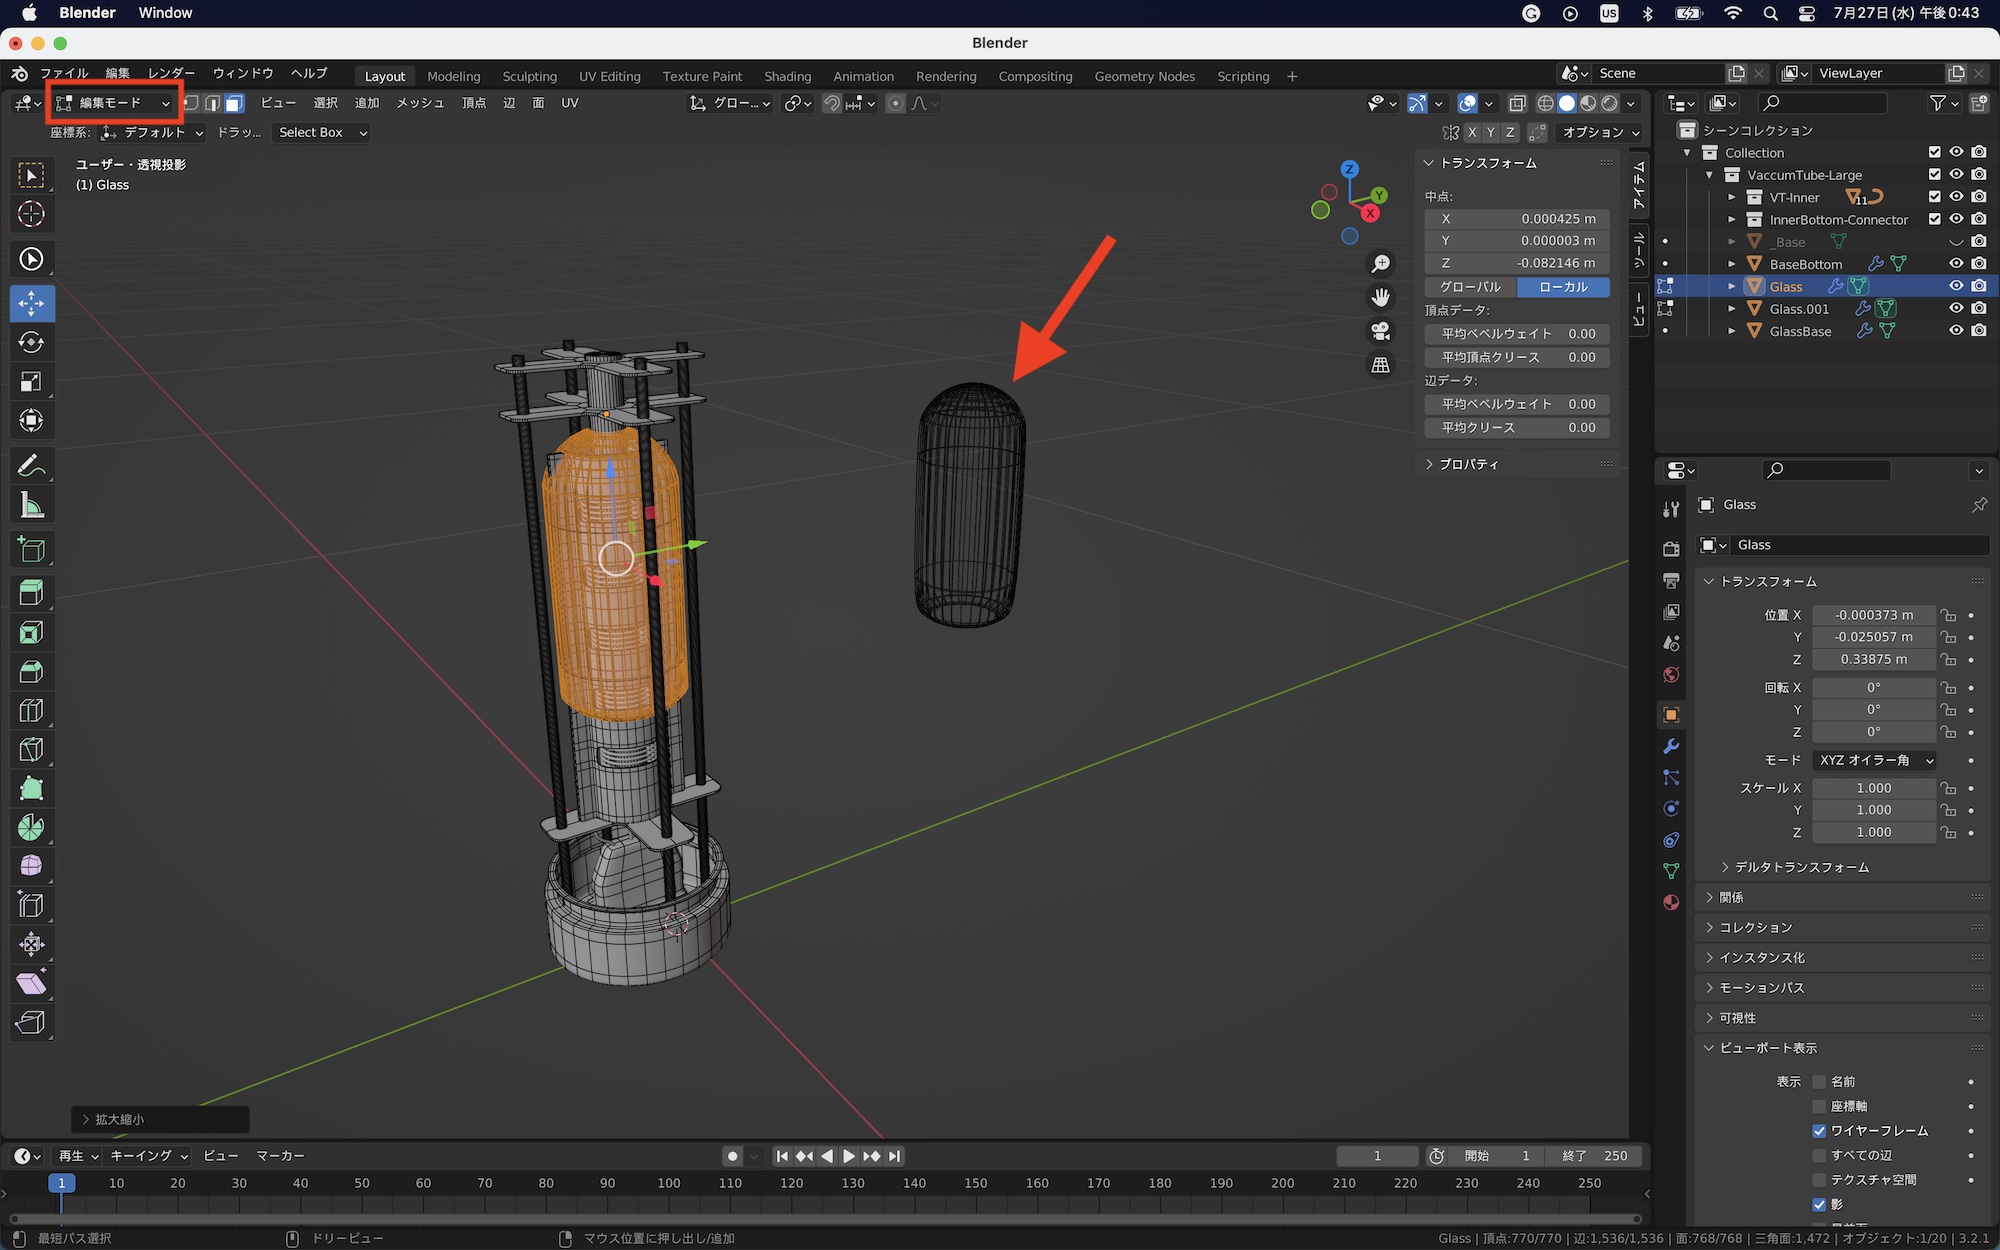Open the Modifier properties wrench tab

(1671, 747)
